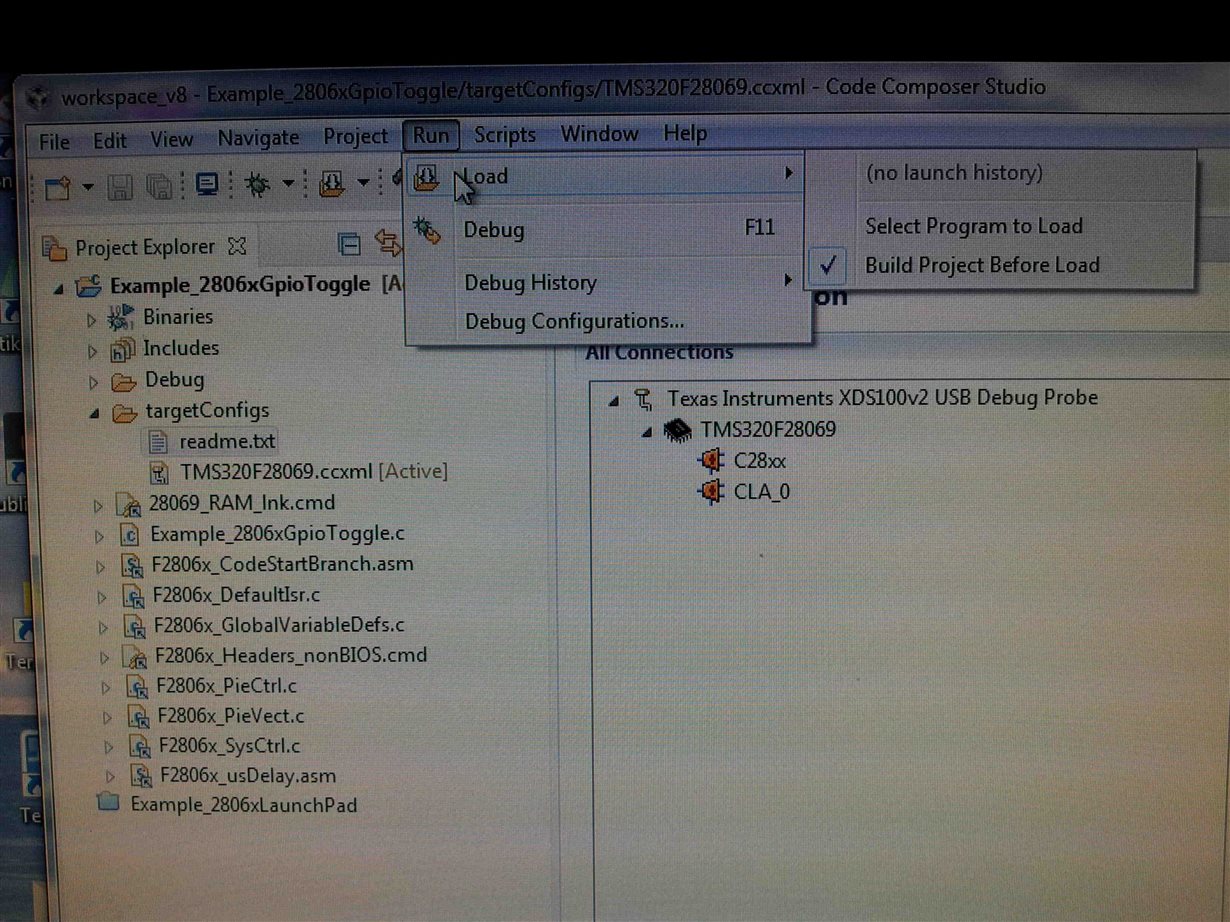Open the Debug History submenu
Image resolution: width=1230 pixels, height=922 pixels.
pos(607,283)
